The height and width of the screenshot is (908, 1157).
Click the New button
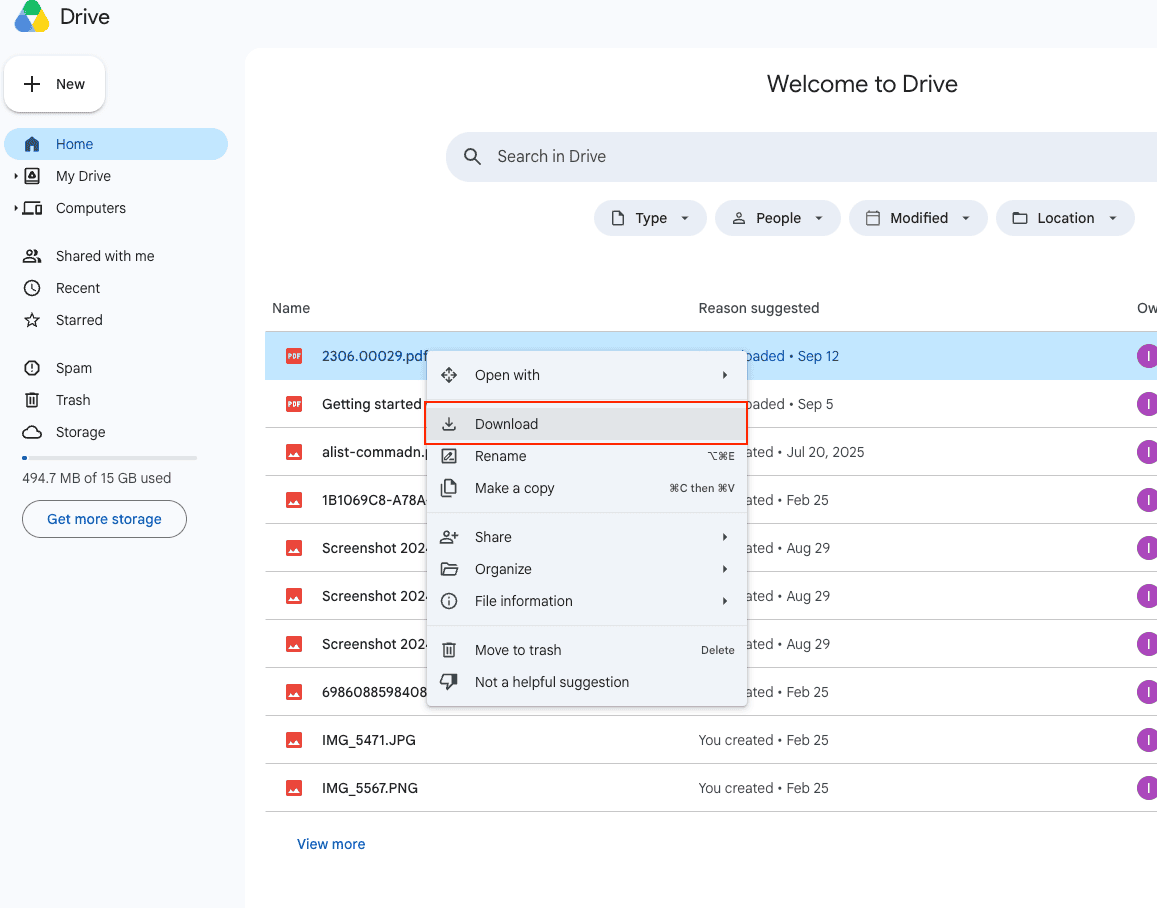click(55, 84)
